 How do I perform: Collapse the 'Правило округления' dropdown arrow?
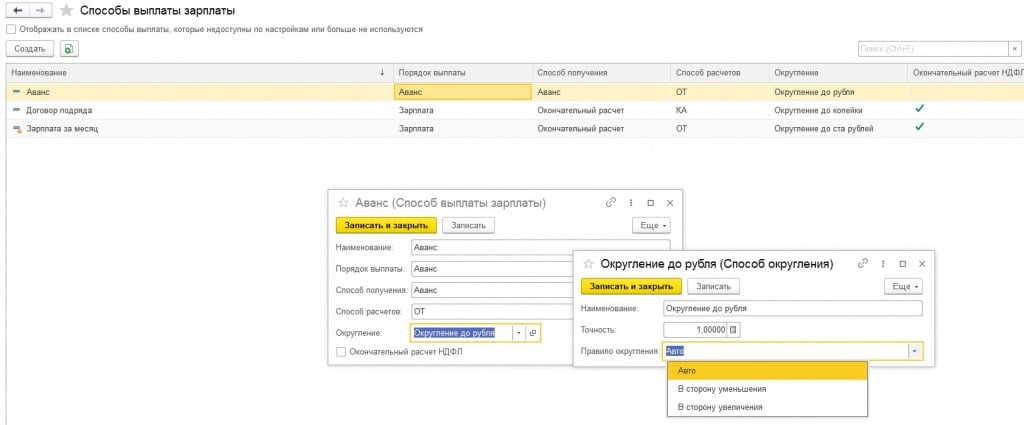point(913,351)
